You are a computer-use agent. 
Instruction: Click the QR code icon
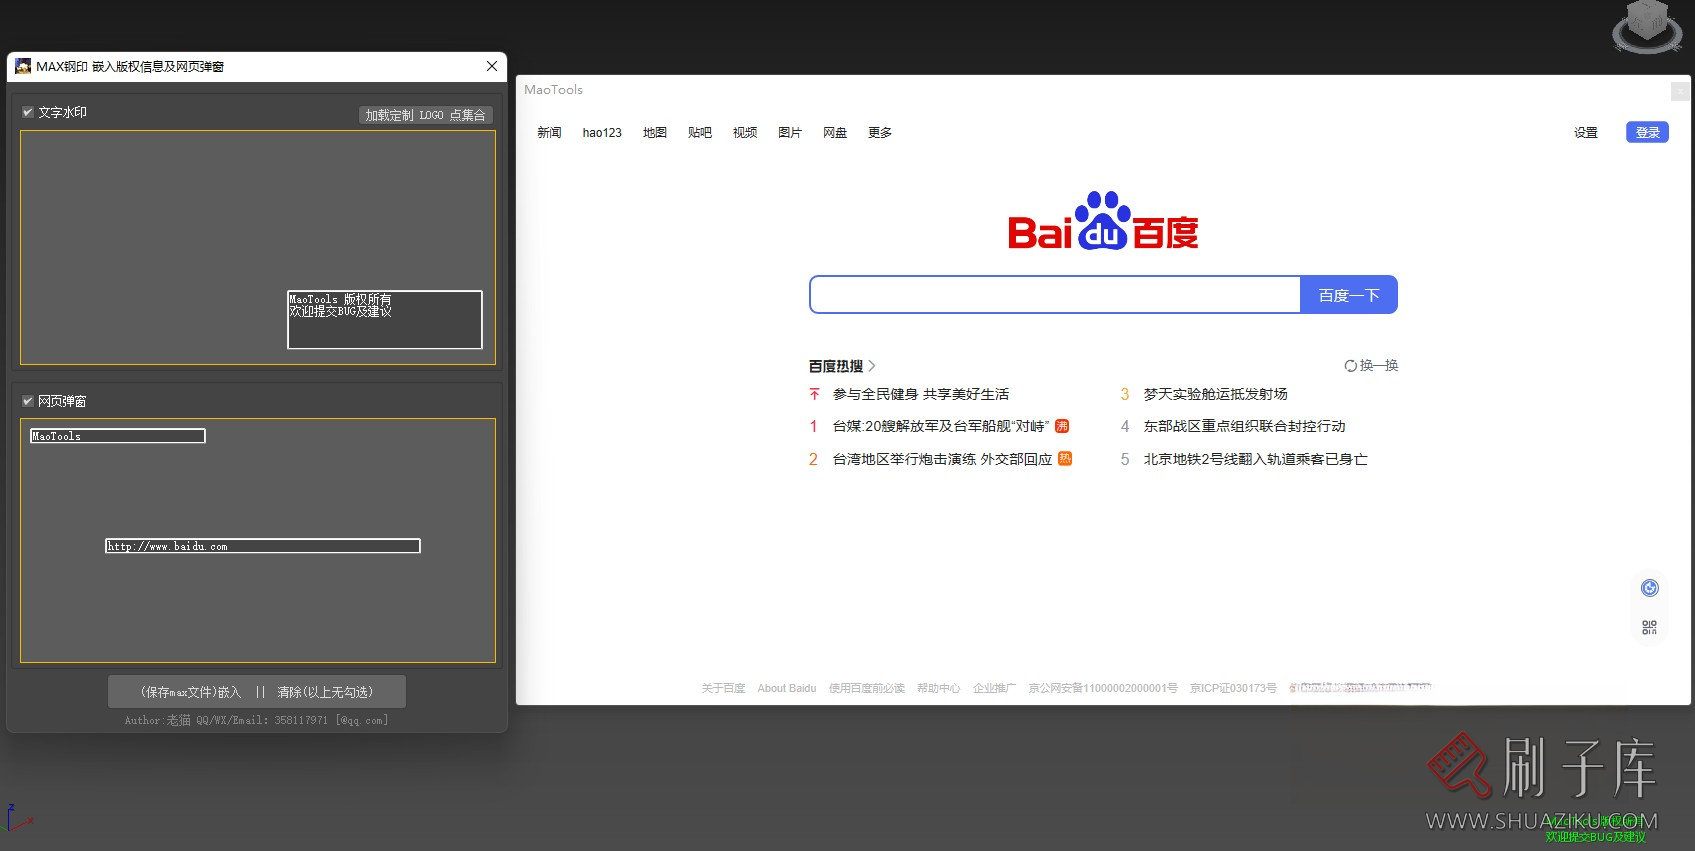(x=1649, y=627)
